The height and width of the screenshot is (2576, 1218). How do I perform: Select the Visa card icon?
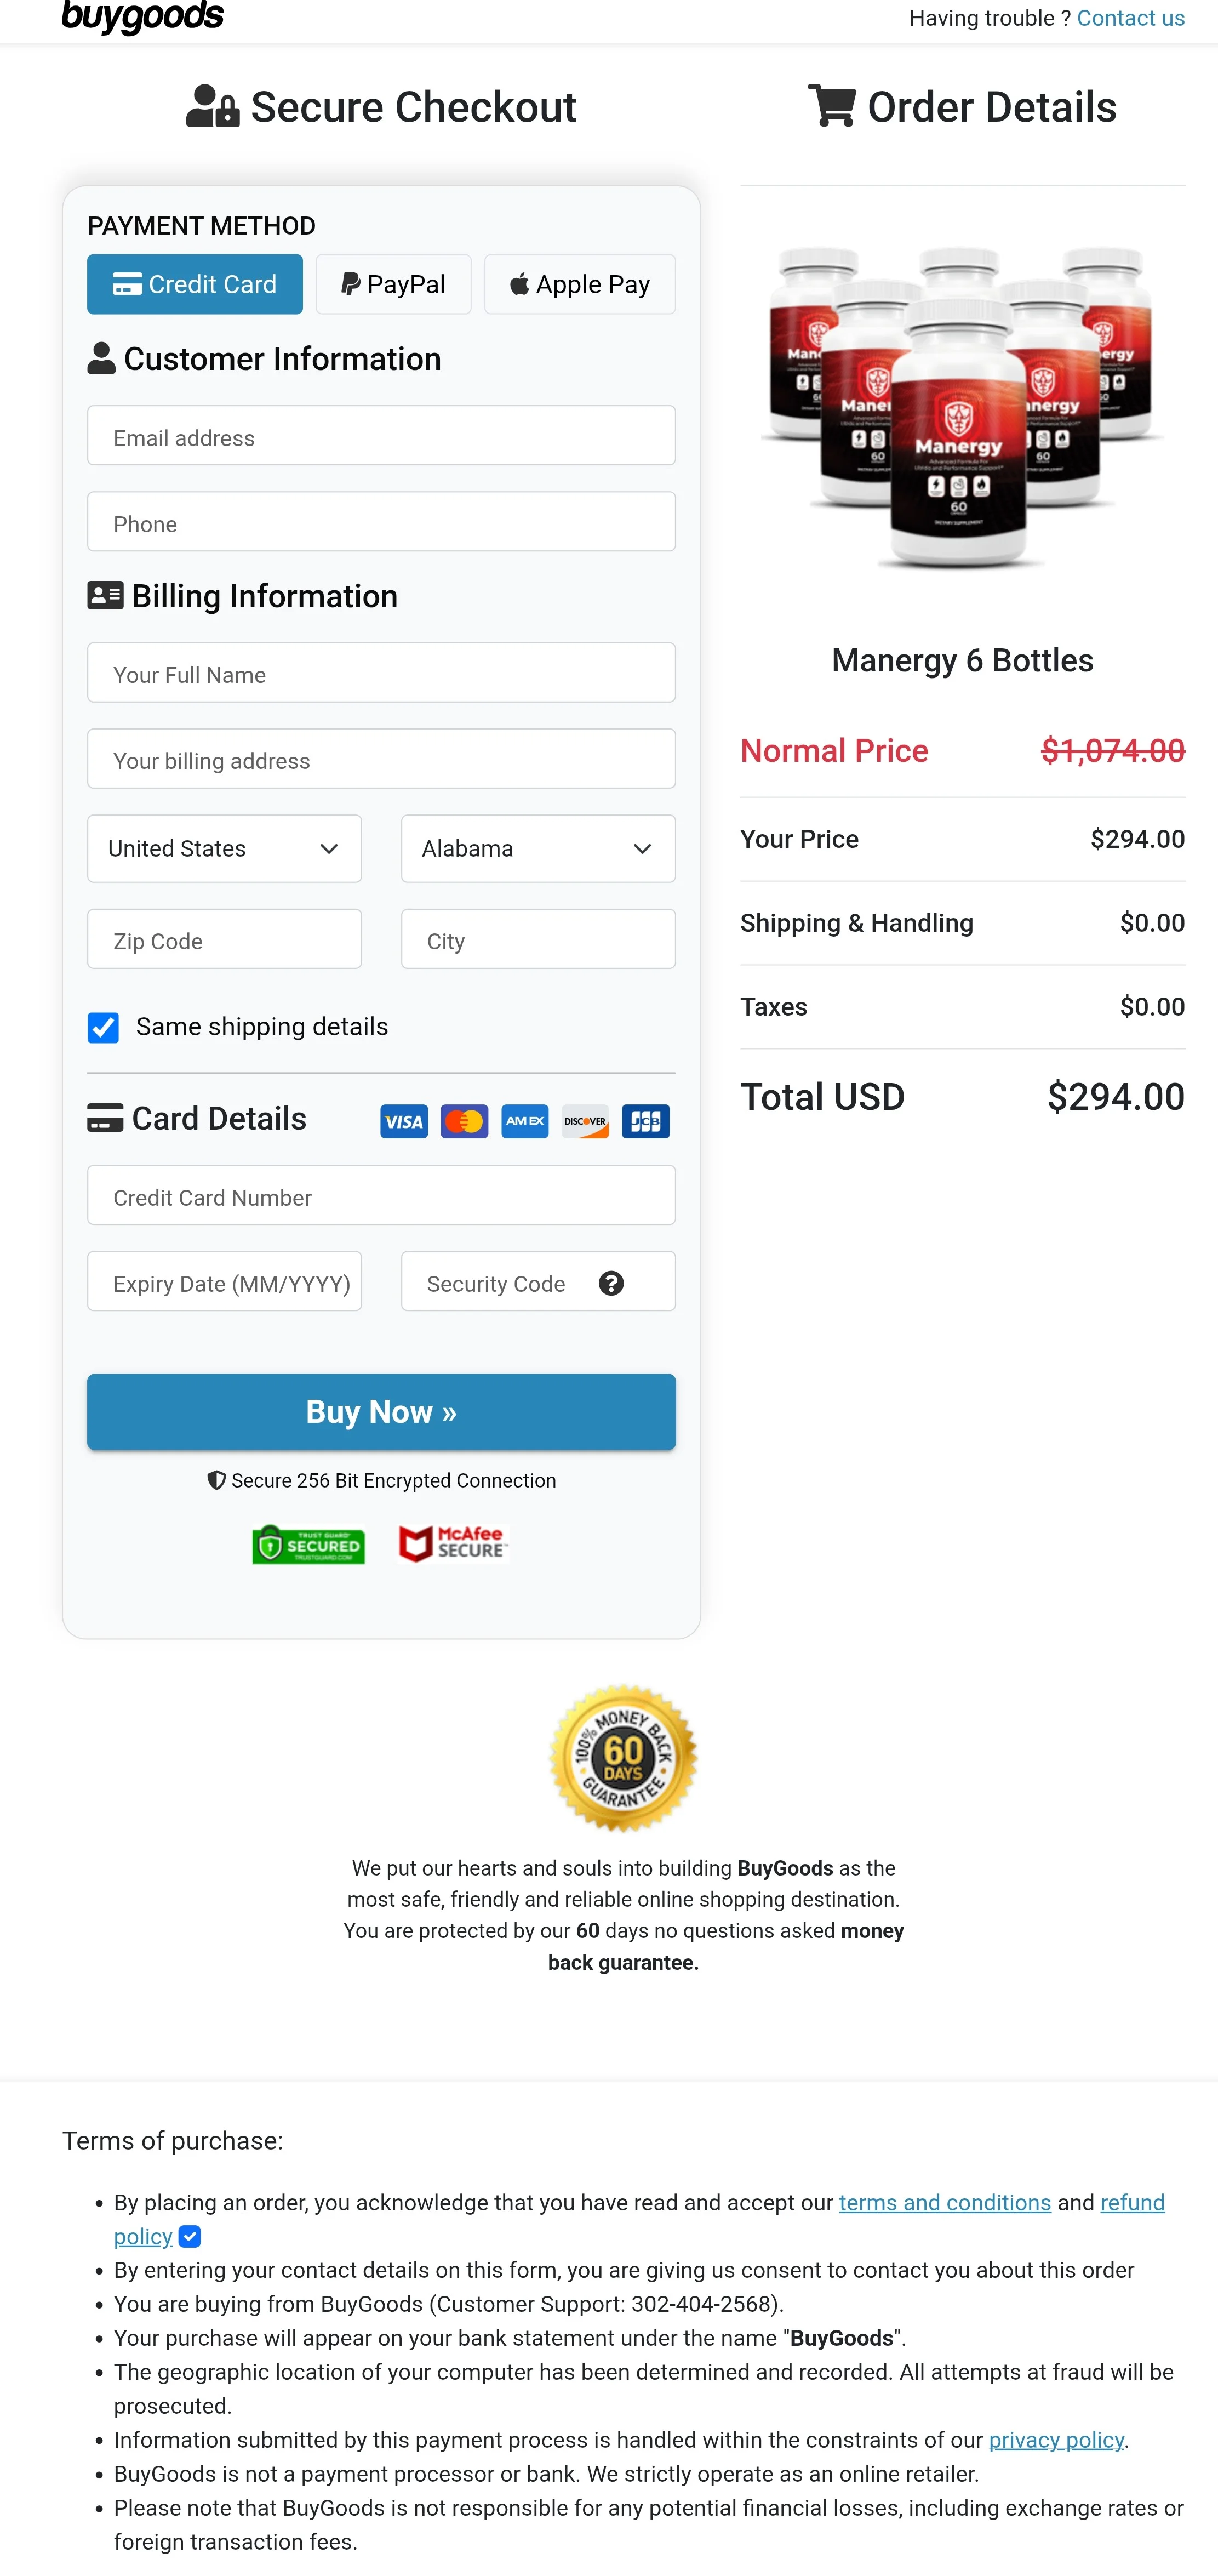pos(403,1121)
